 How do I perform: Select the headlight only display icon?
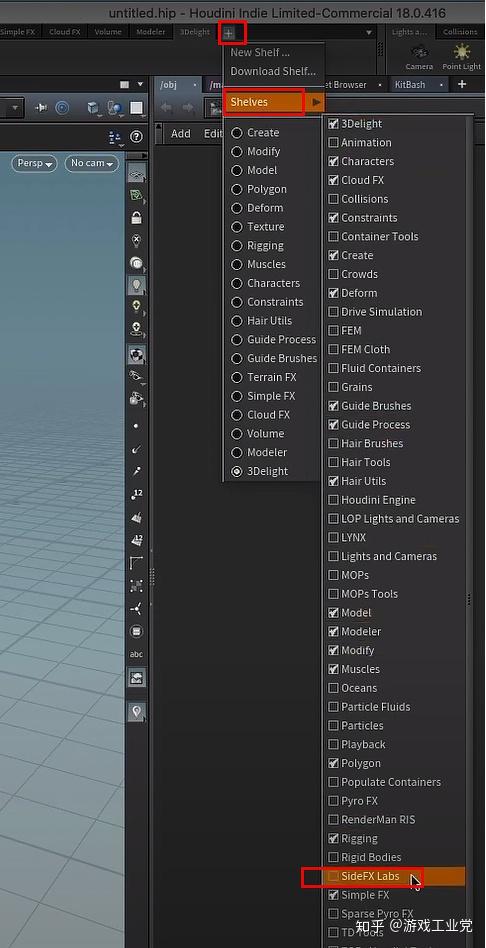137,263
